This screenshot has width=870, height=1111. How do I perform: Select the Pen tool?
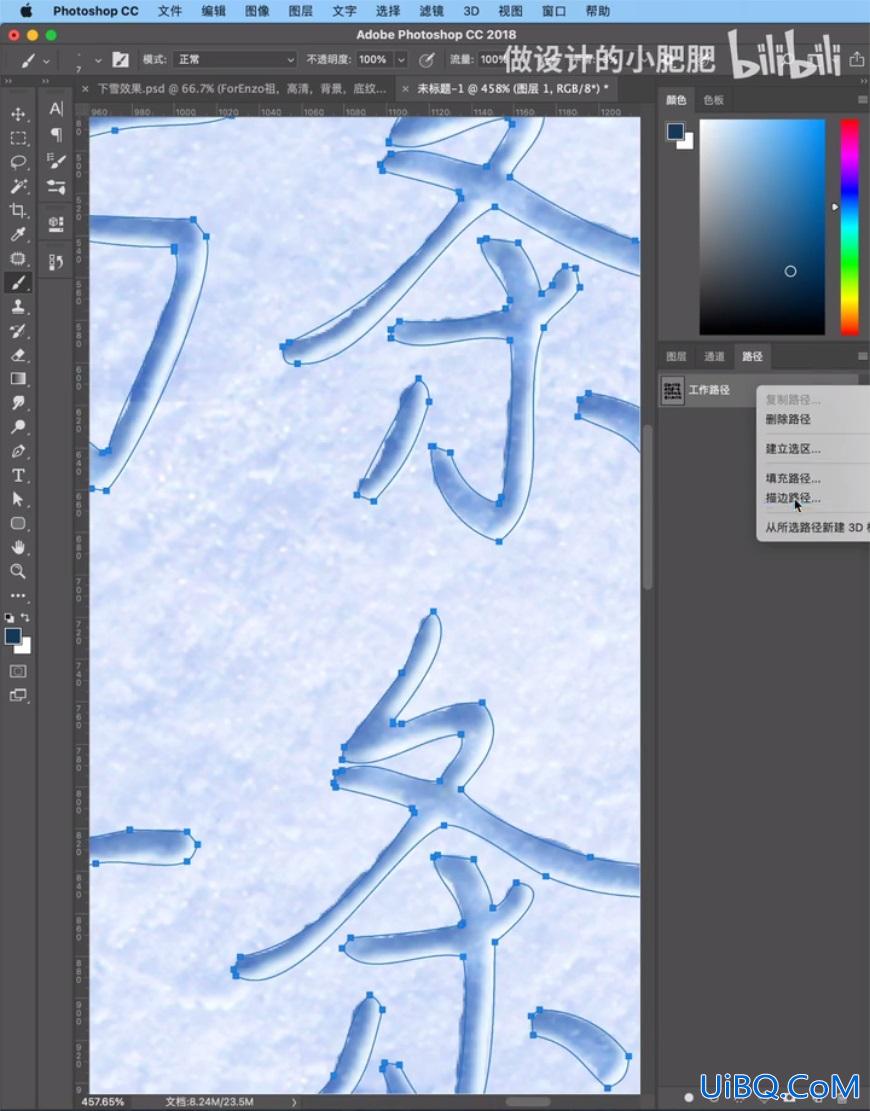click(x=18, y=451)
